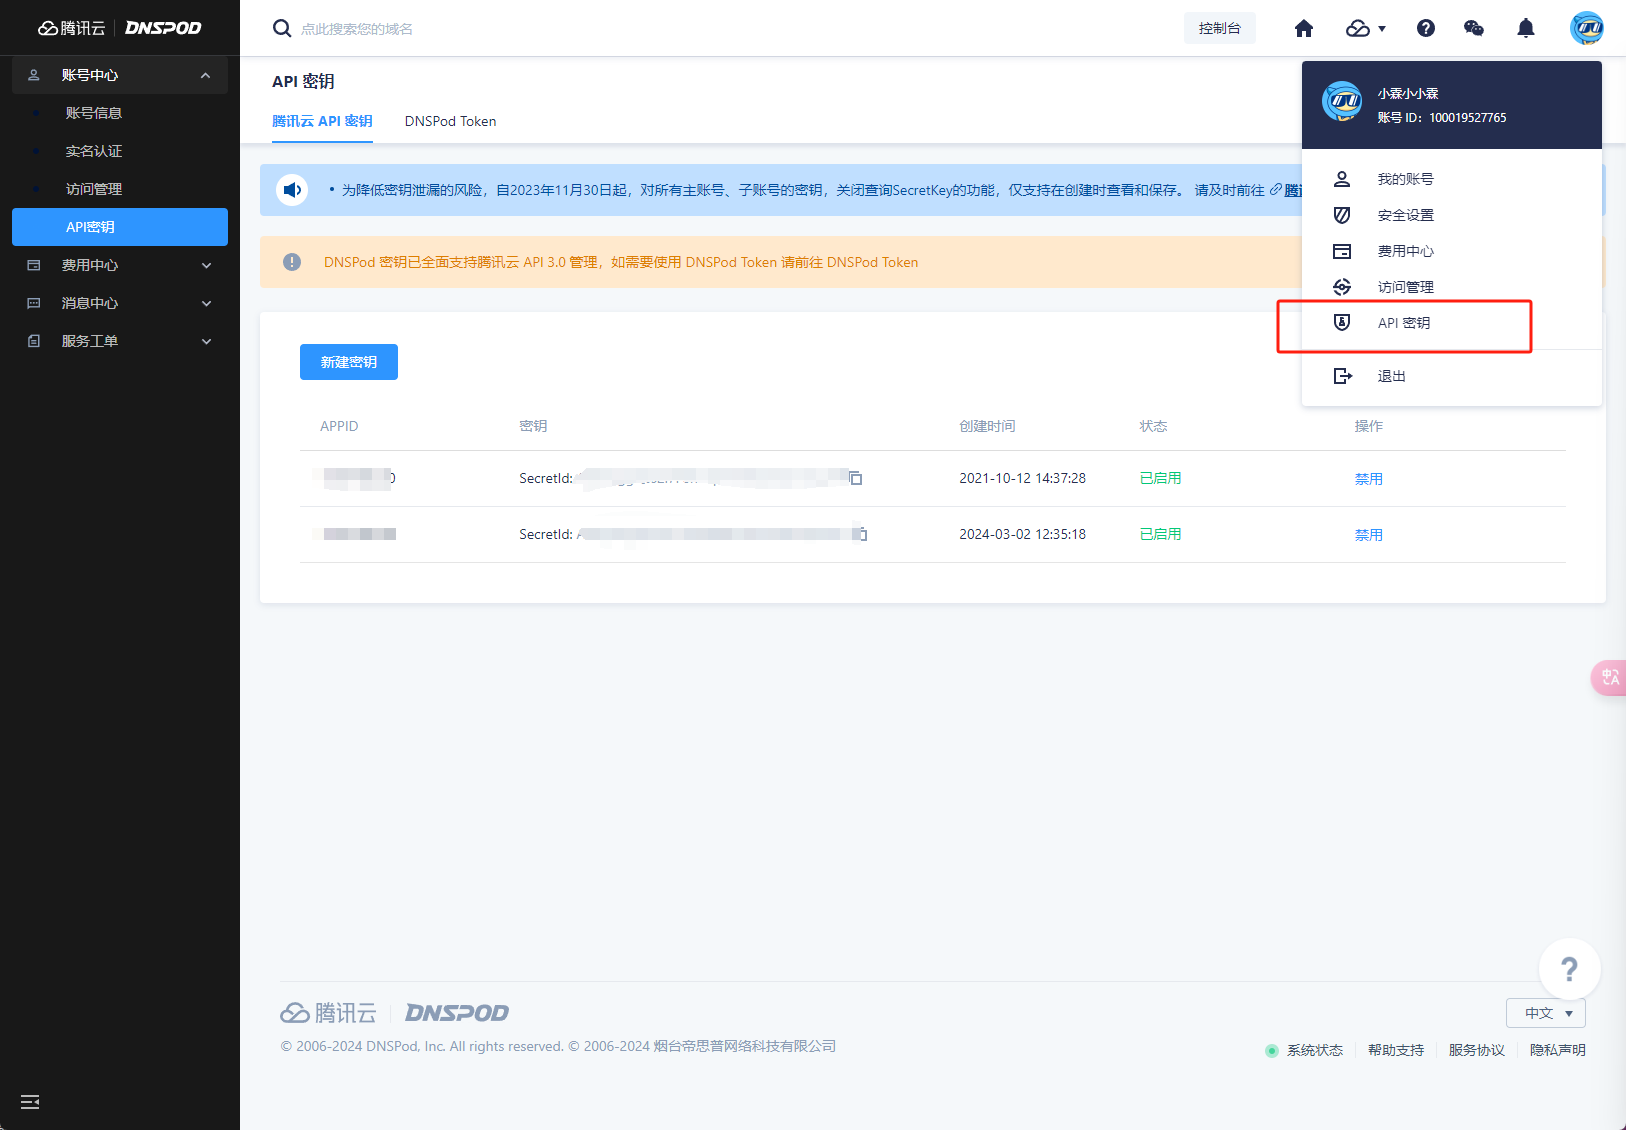Click the 访问管理 icon in user menu
The width and height of the screenshot is (1626, 1130).
pyautogui.click(x=1342, y=287)
